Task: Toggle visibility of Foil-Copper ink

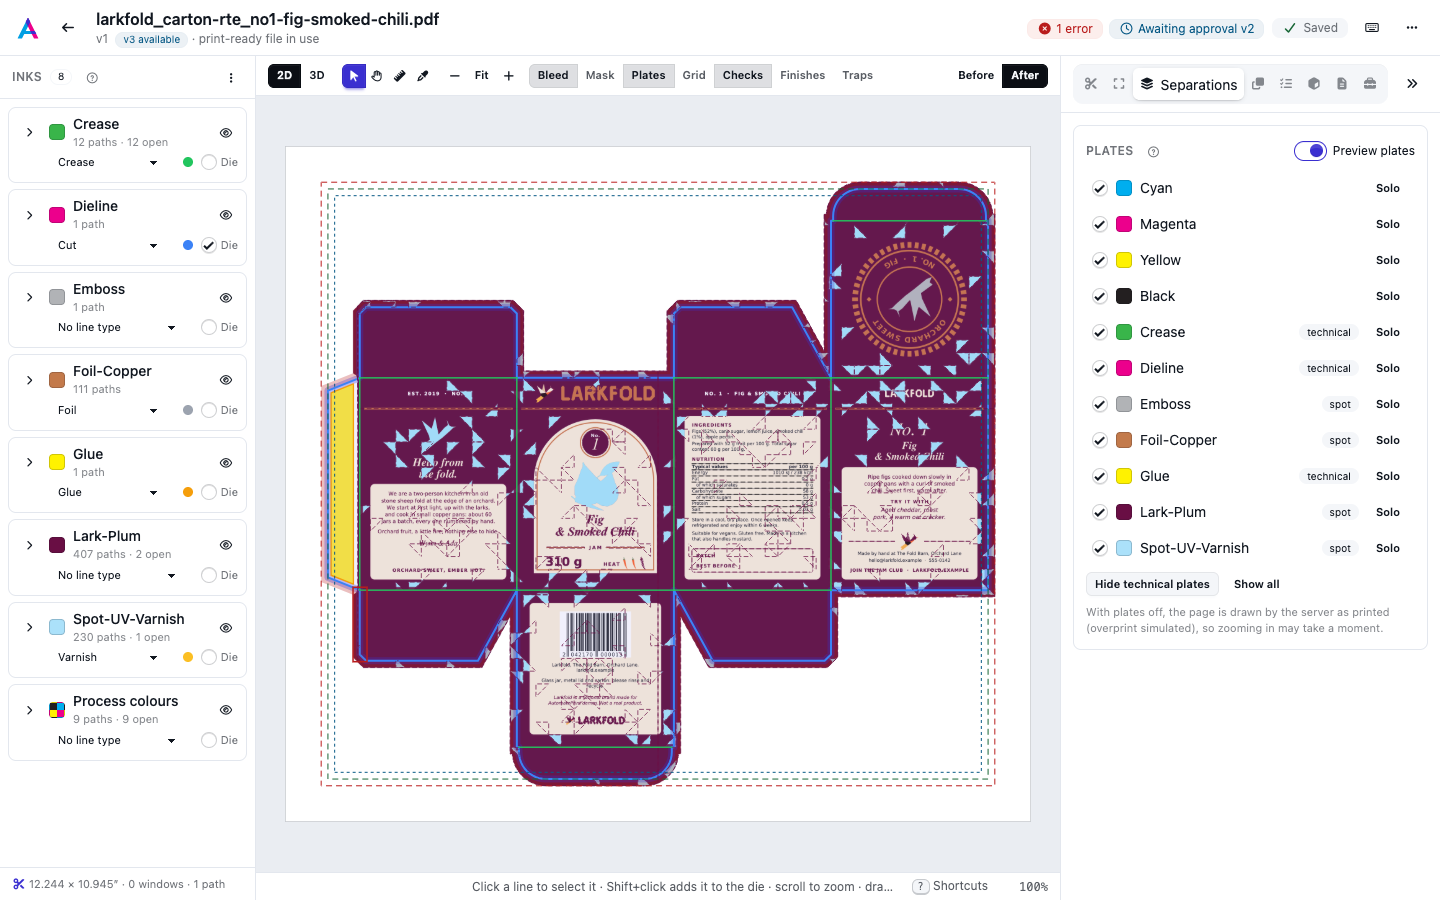Action: (226, 380)
